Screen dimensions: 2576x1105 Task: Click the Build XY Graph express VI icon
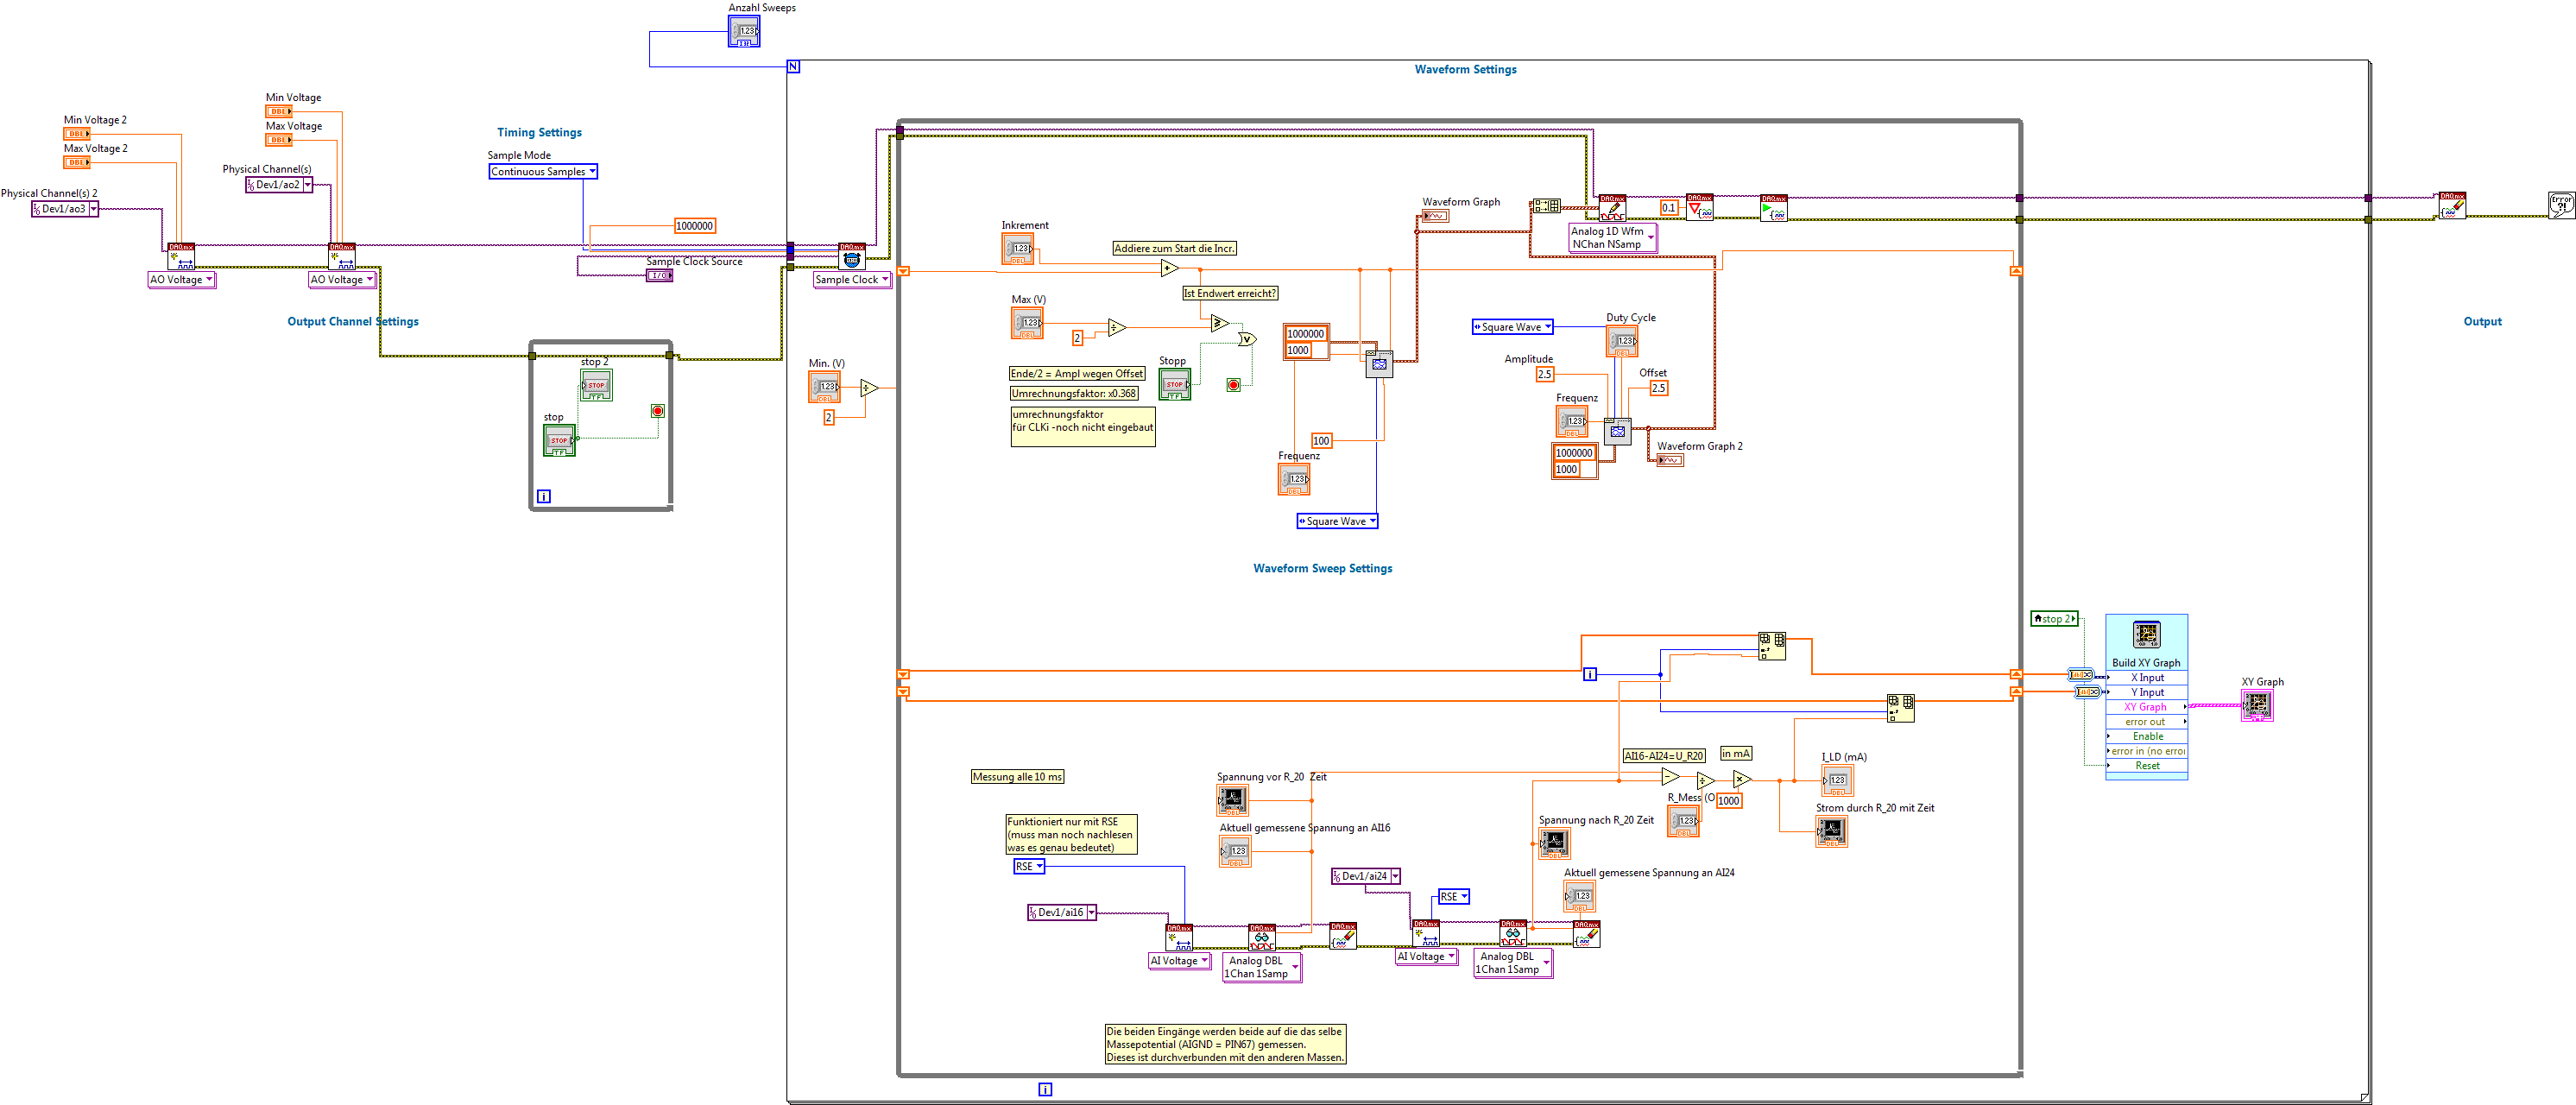pos(2146,634)
